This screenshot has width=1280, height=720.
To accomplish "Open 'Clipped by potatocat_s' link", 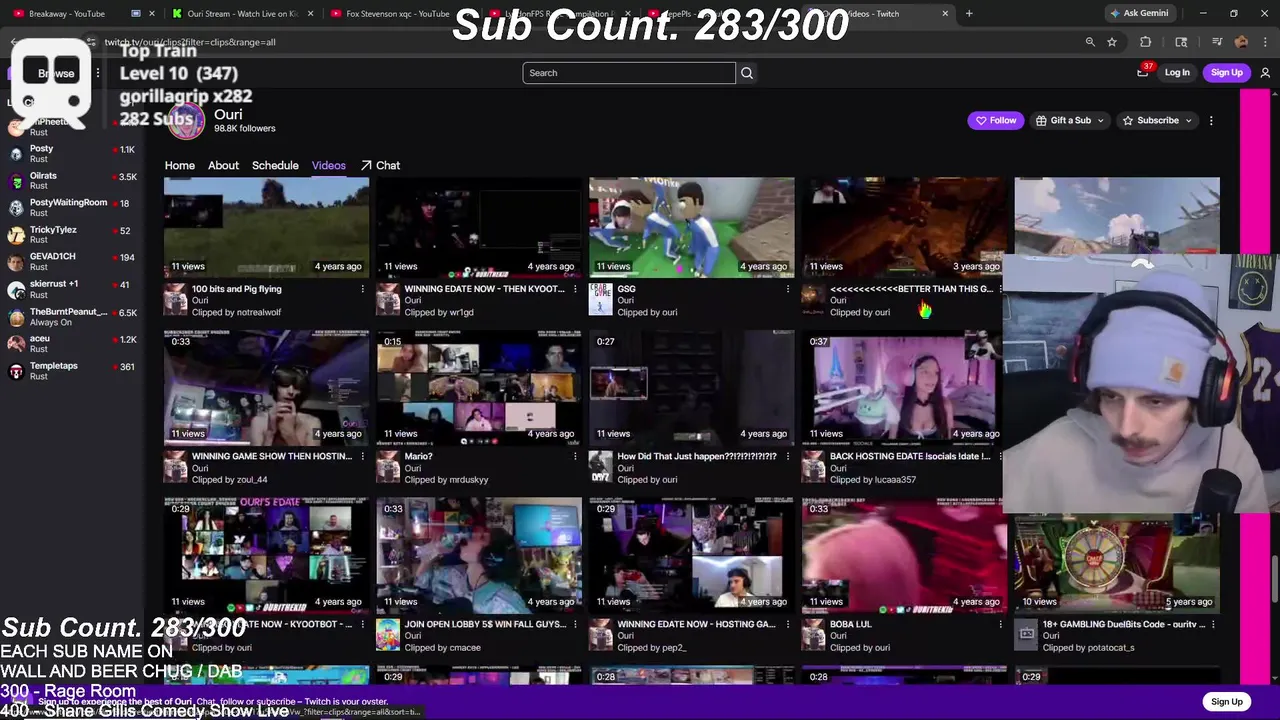I will pyautogui.click(x=1088, y=648).
